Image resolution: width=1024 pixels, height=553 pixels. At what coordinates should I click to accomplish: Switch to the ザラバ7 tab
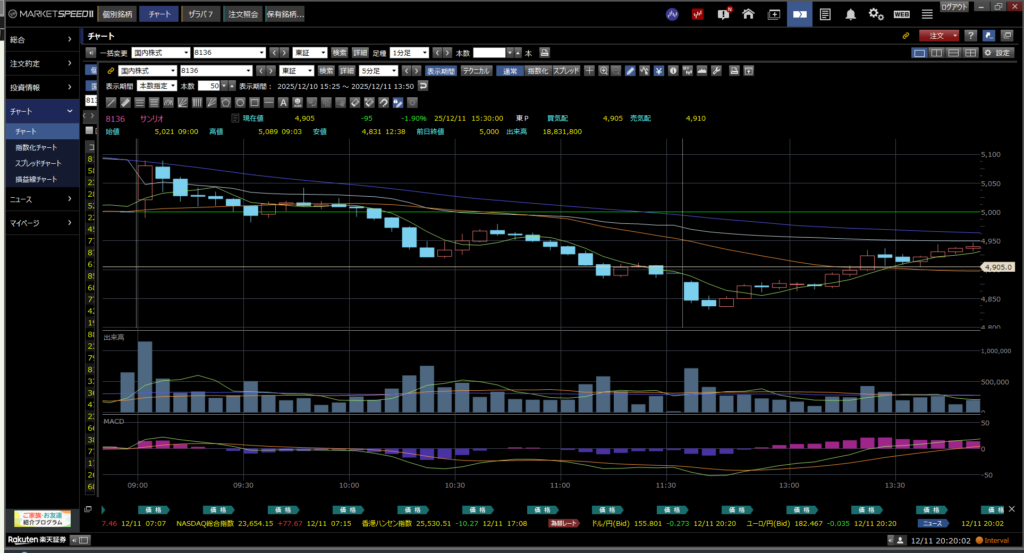tap(201, 15)
